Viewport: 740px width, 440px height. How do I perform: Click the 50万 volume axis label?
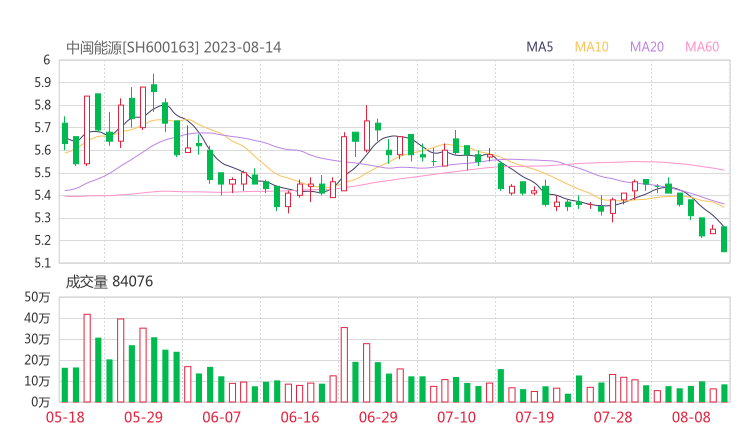point(37,297)
